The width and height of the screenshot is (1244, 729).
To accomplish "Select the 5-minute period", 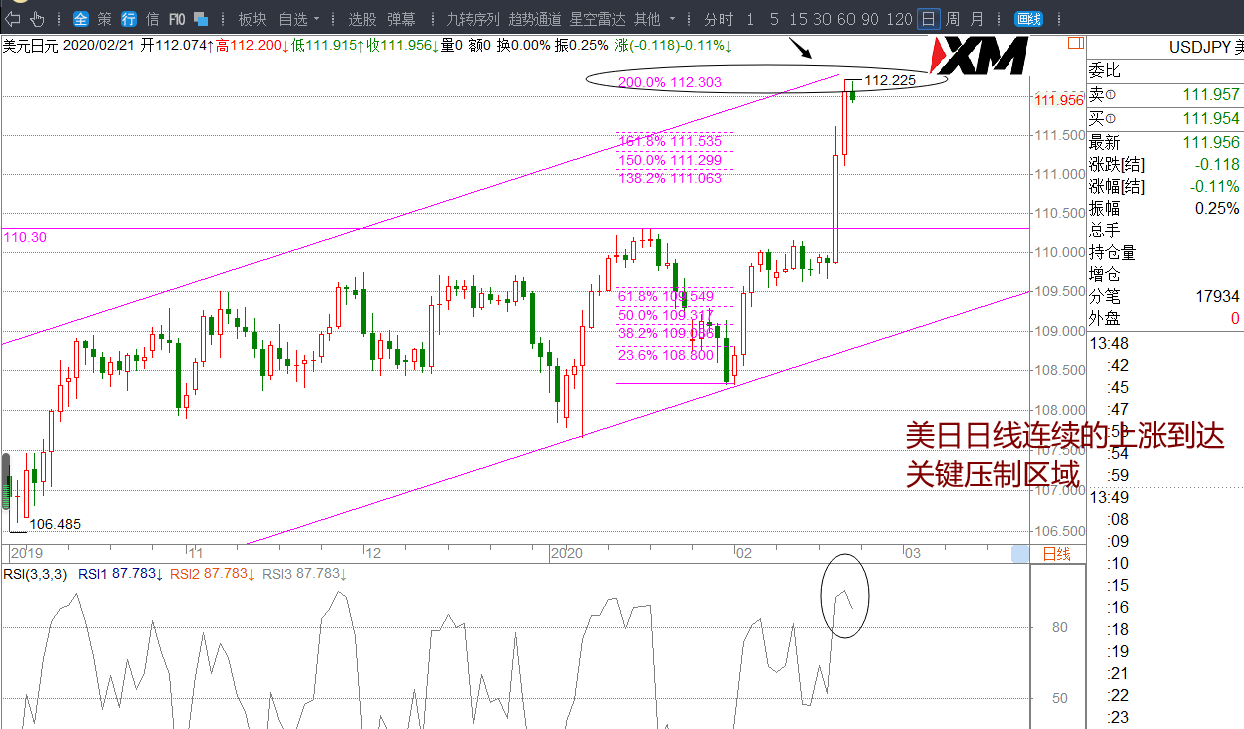I will 774,18.
